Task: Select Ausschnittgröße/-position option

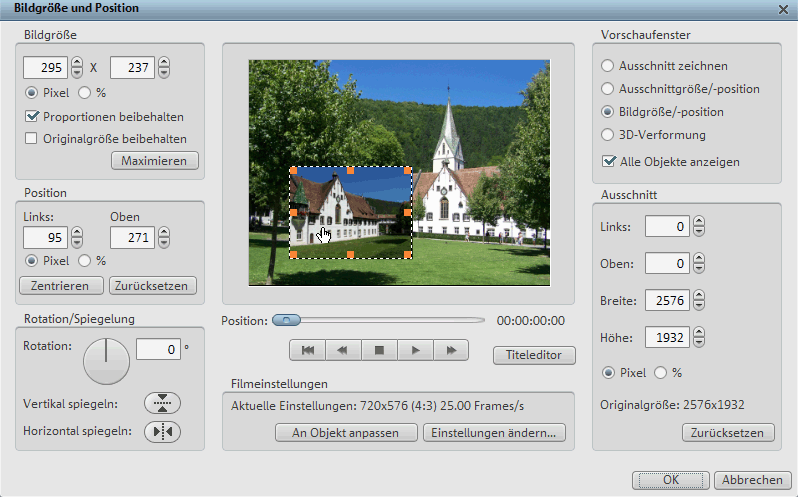Action: 607,89
